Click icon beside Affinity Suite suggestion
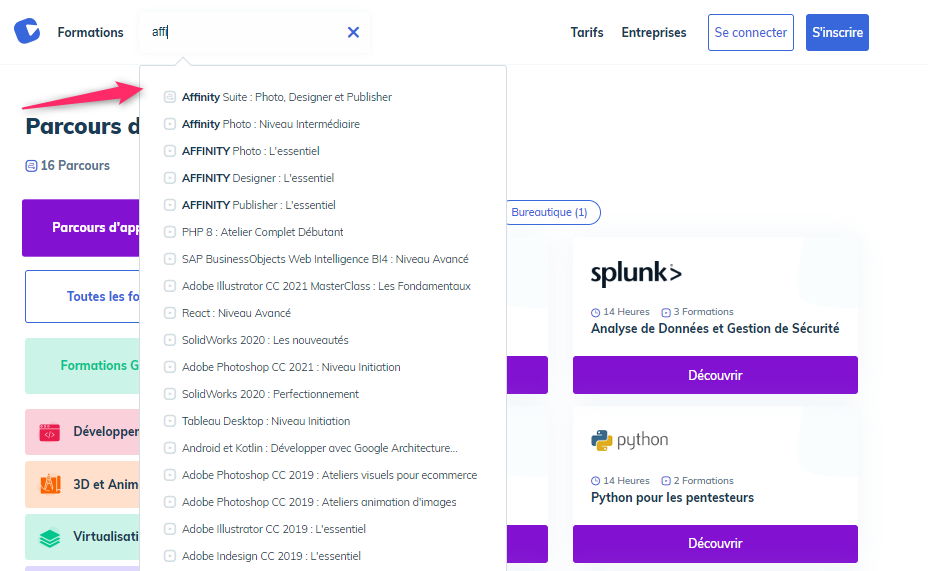 click(x=170, y=97)
